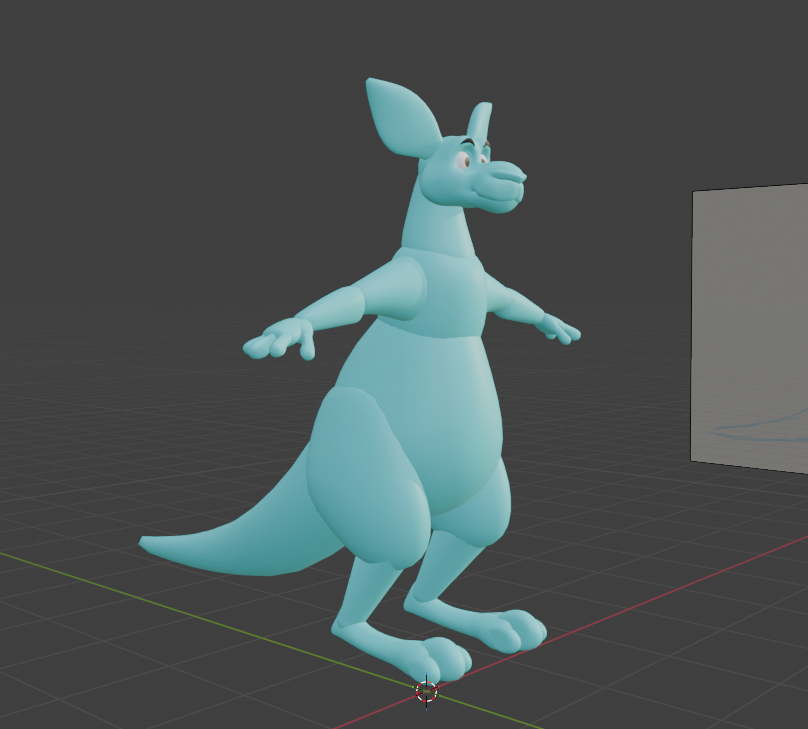Select the gray reference image plane
Screen dimensions: 808x729
(748, 320)
